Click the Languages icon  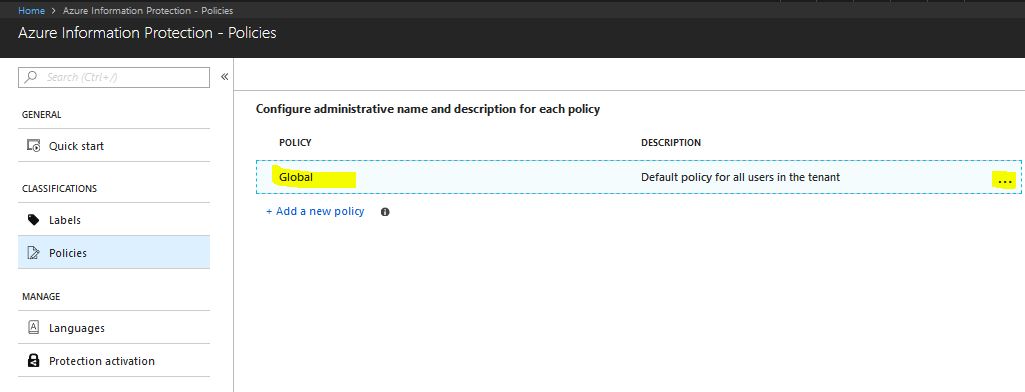33,328
